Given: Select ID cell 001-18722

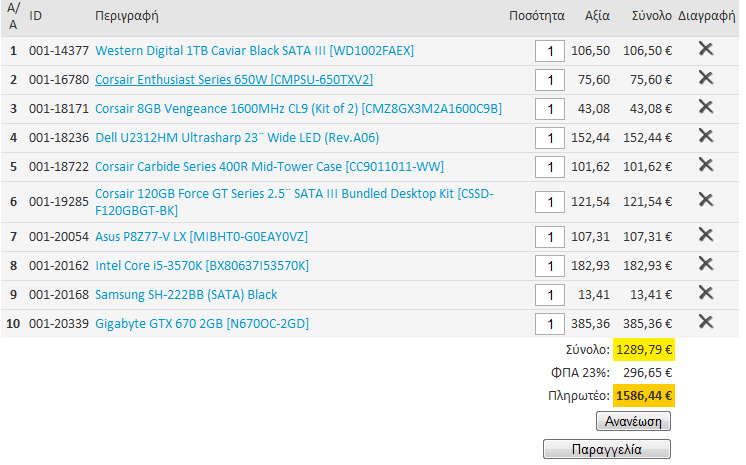Looking at the screenshot, I should click(x=59, y=167).
